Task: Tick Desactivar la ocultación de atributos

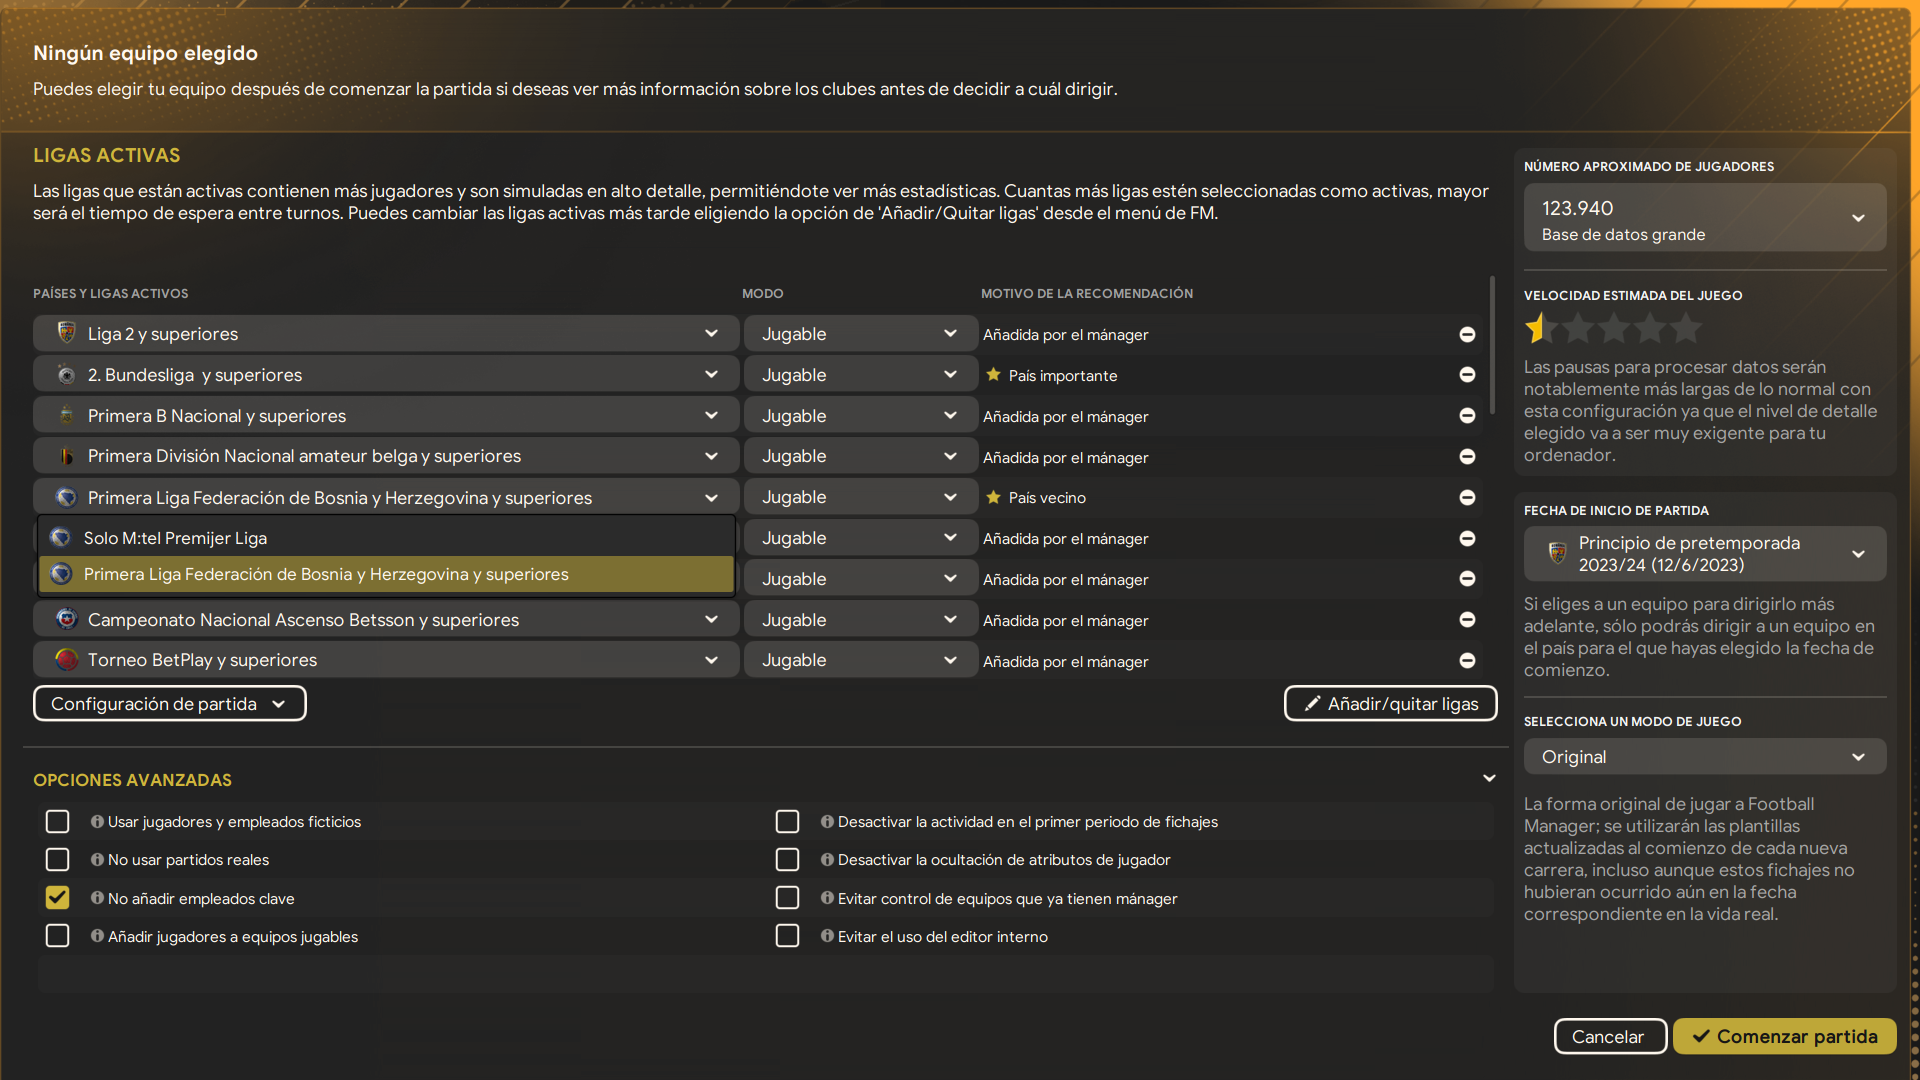Action: coord(788,859)
